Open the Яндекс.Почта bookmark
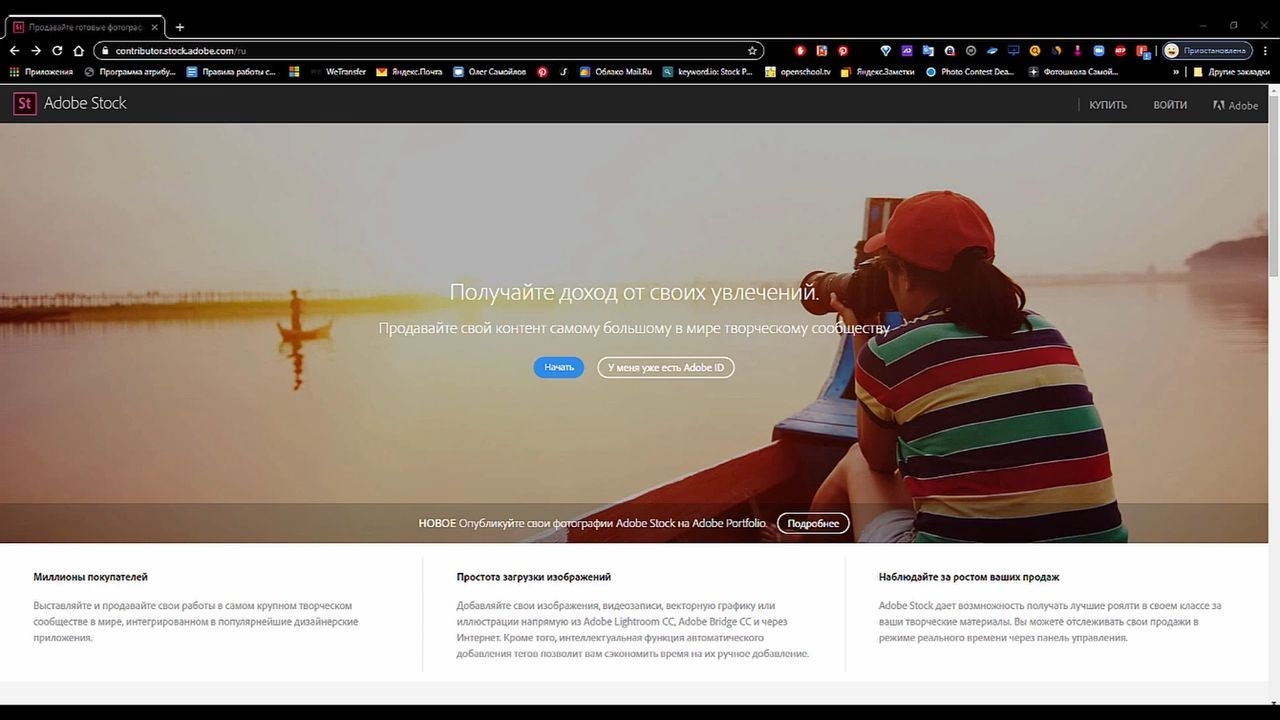The height and width of the screenshot is (720, 1280). [409, 72]
